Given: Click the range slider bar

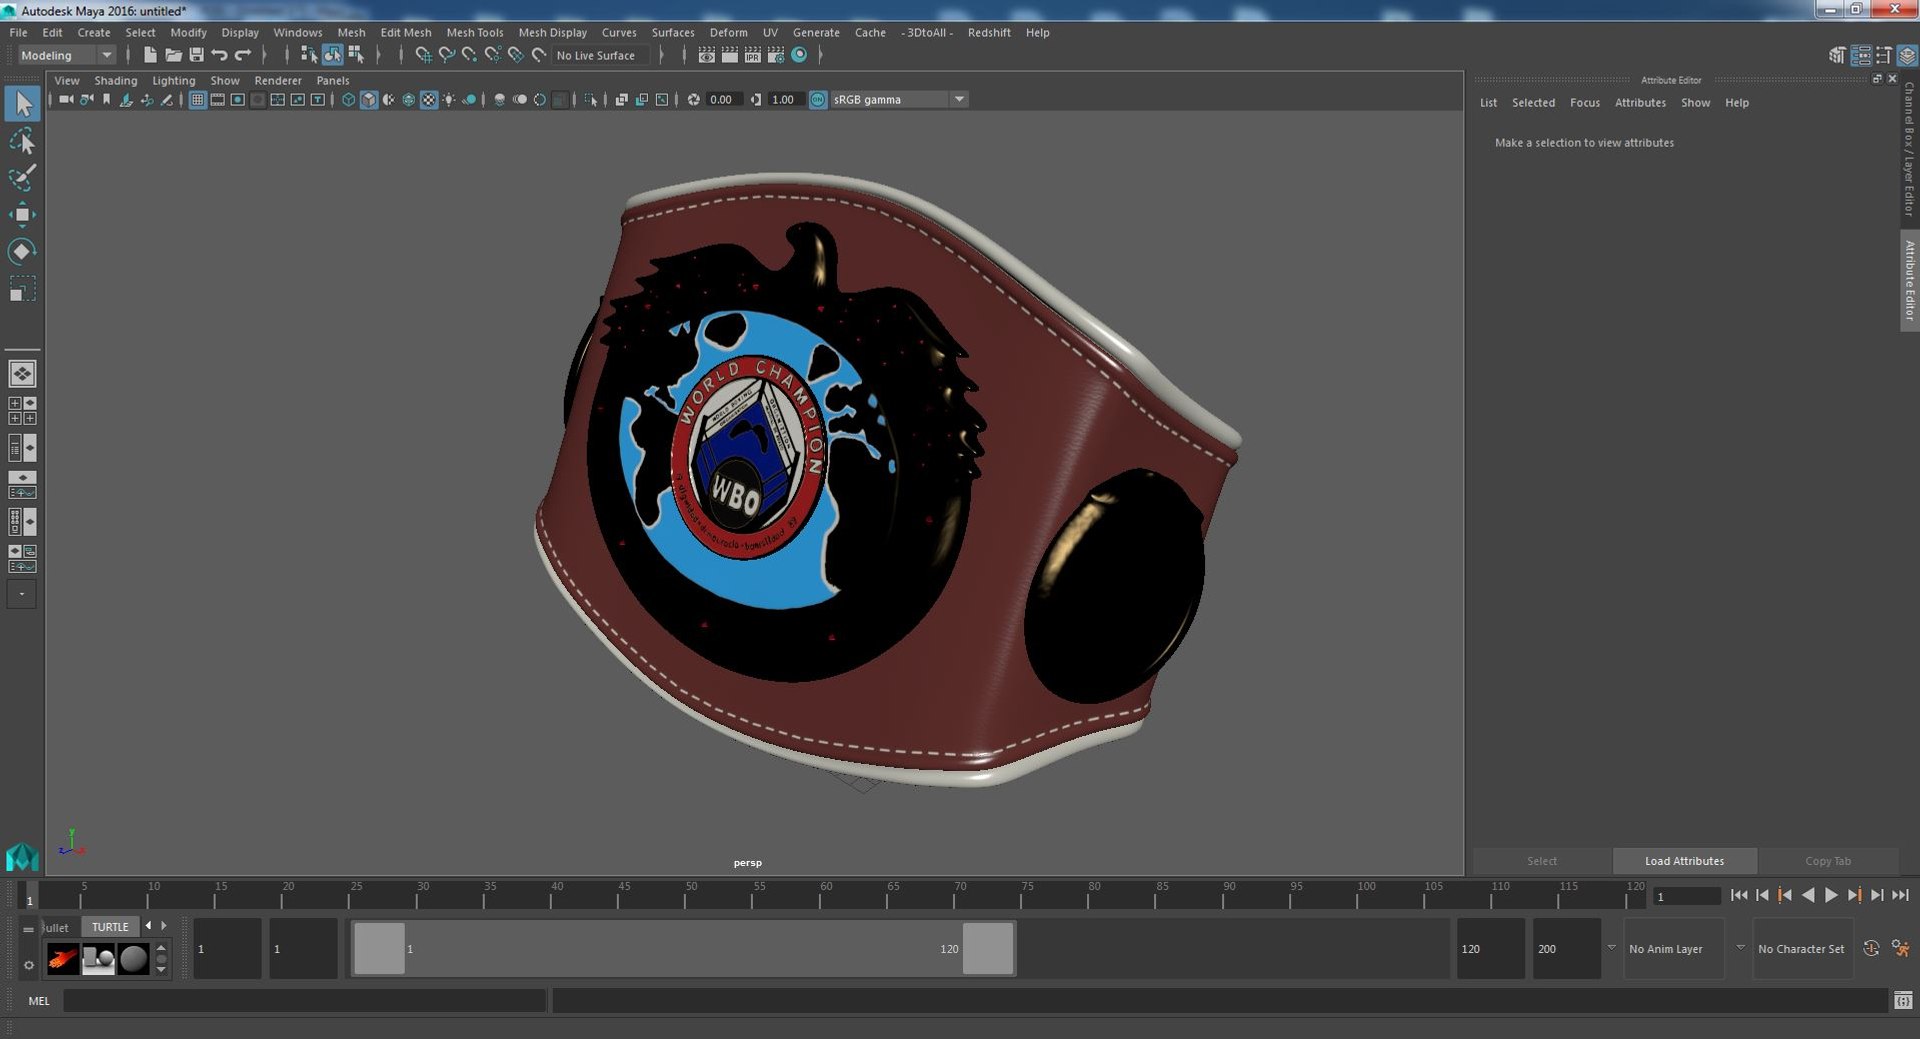Looking at the screenshot, I should tap(683, 948).
